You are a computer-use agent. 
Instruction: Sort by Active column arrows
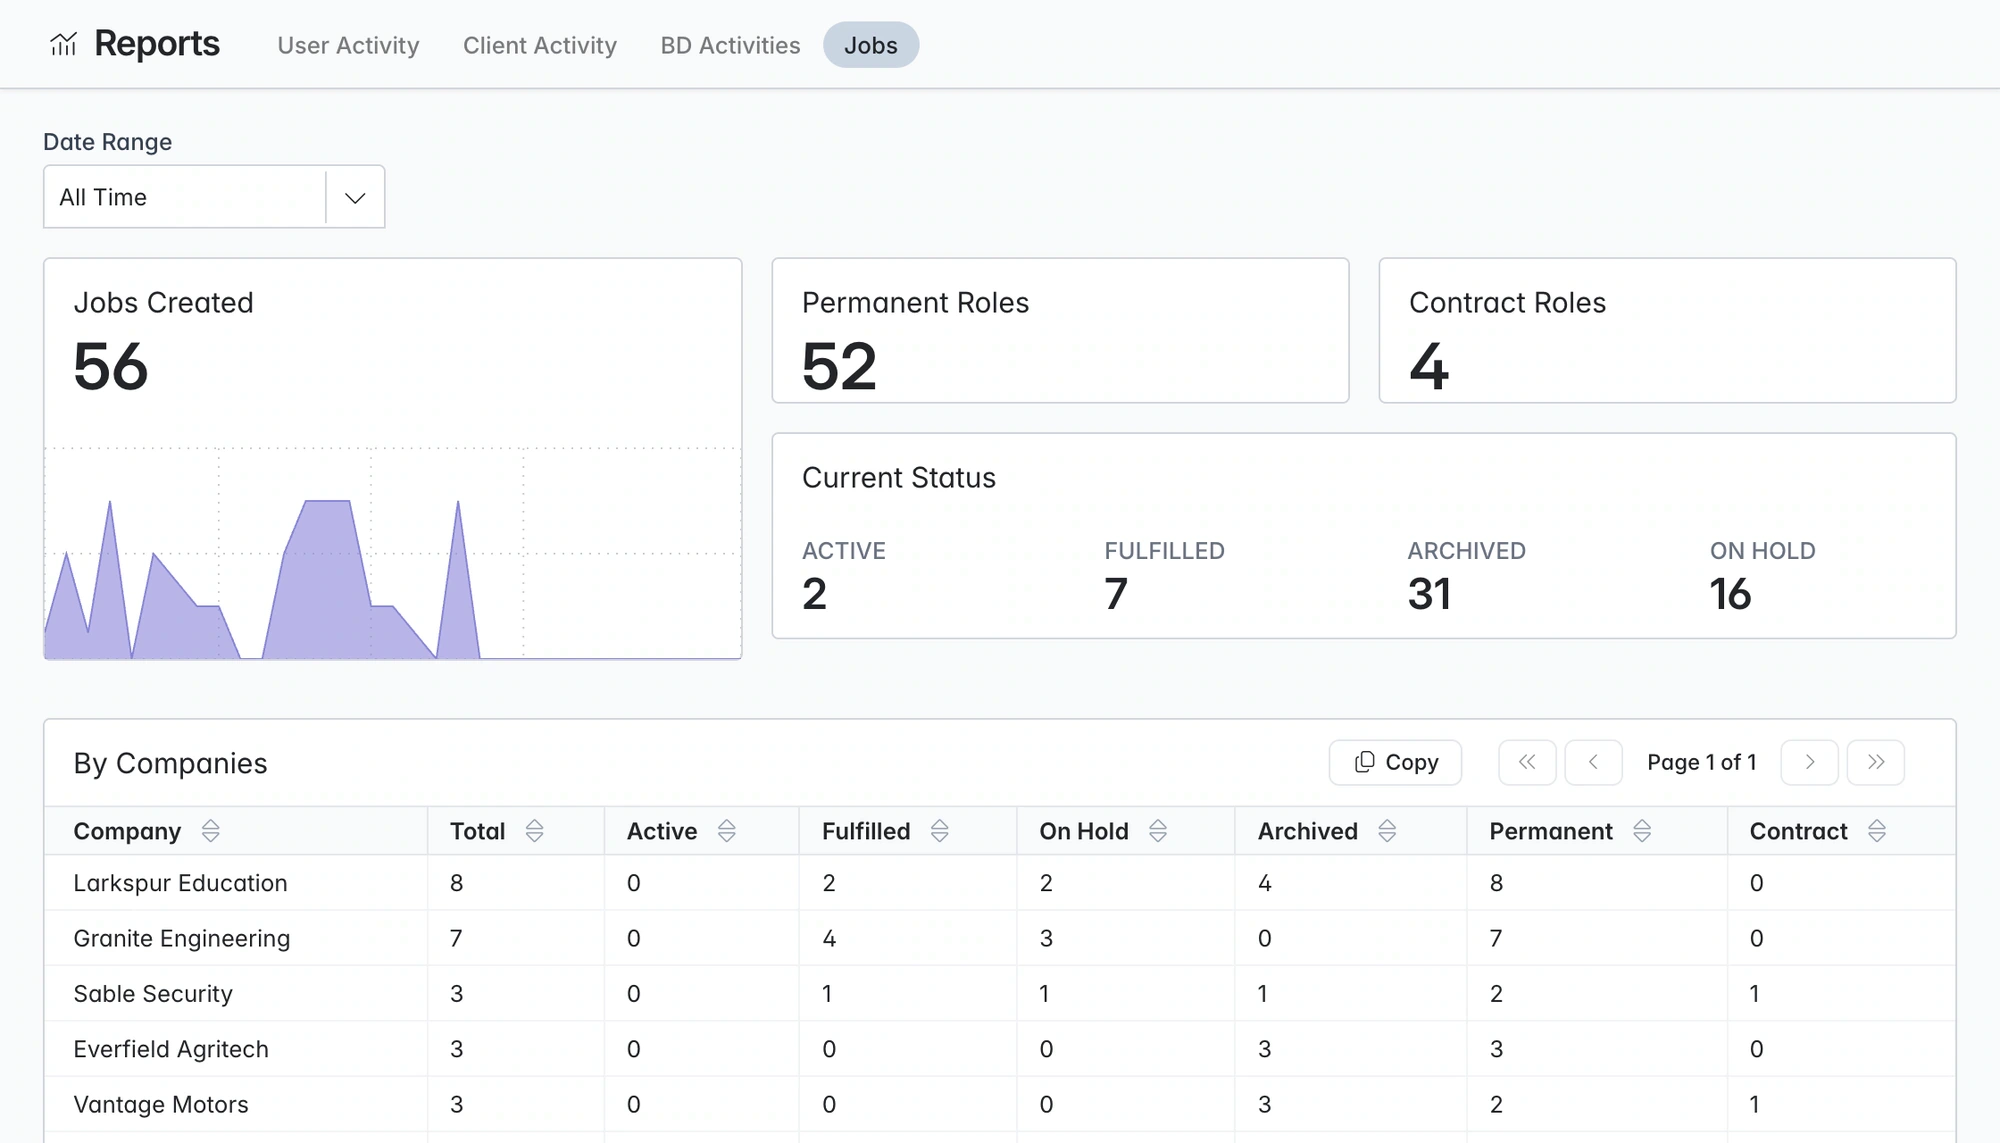coord(727,831)
